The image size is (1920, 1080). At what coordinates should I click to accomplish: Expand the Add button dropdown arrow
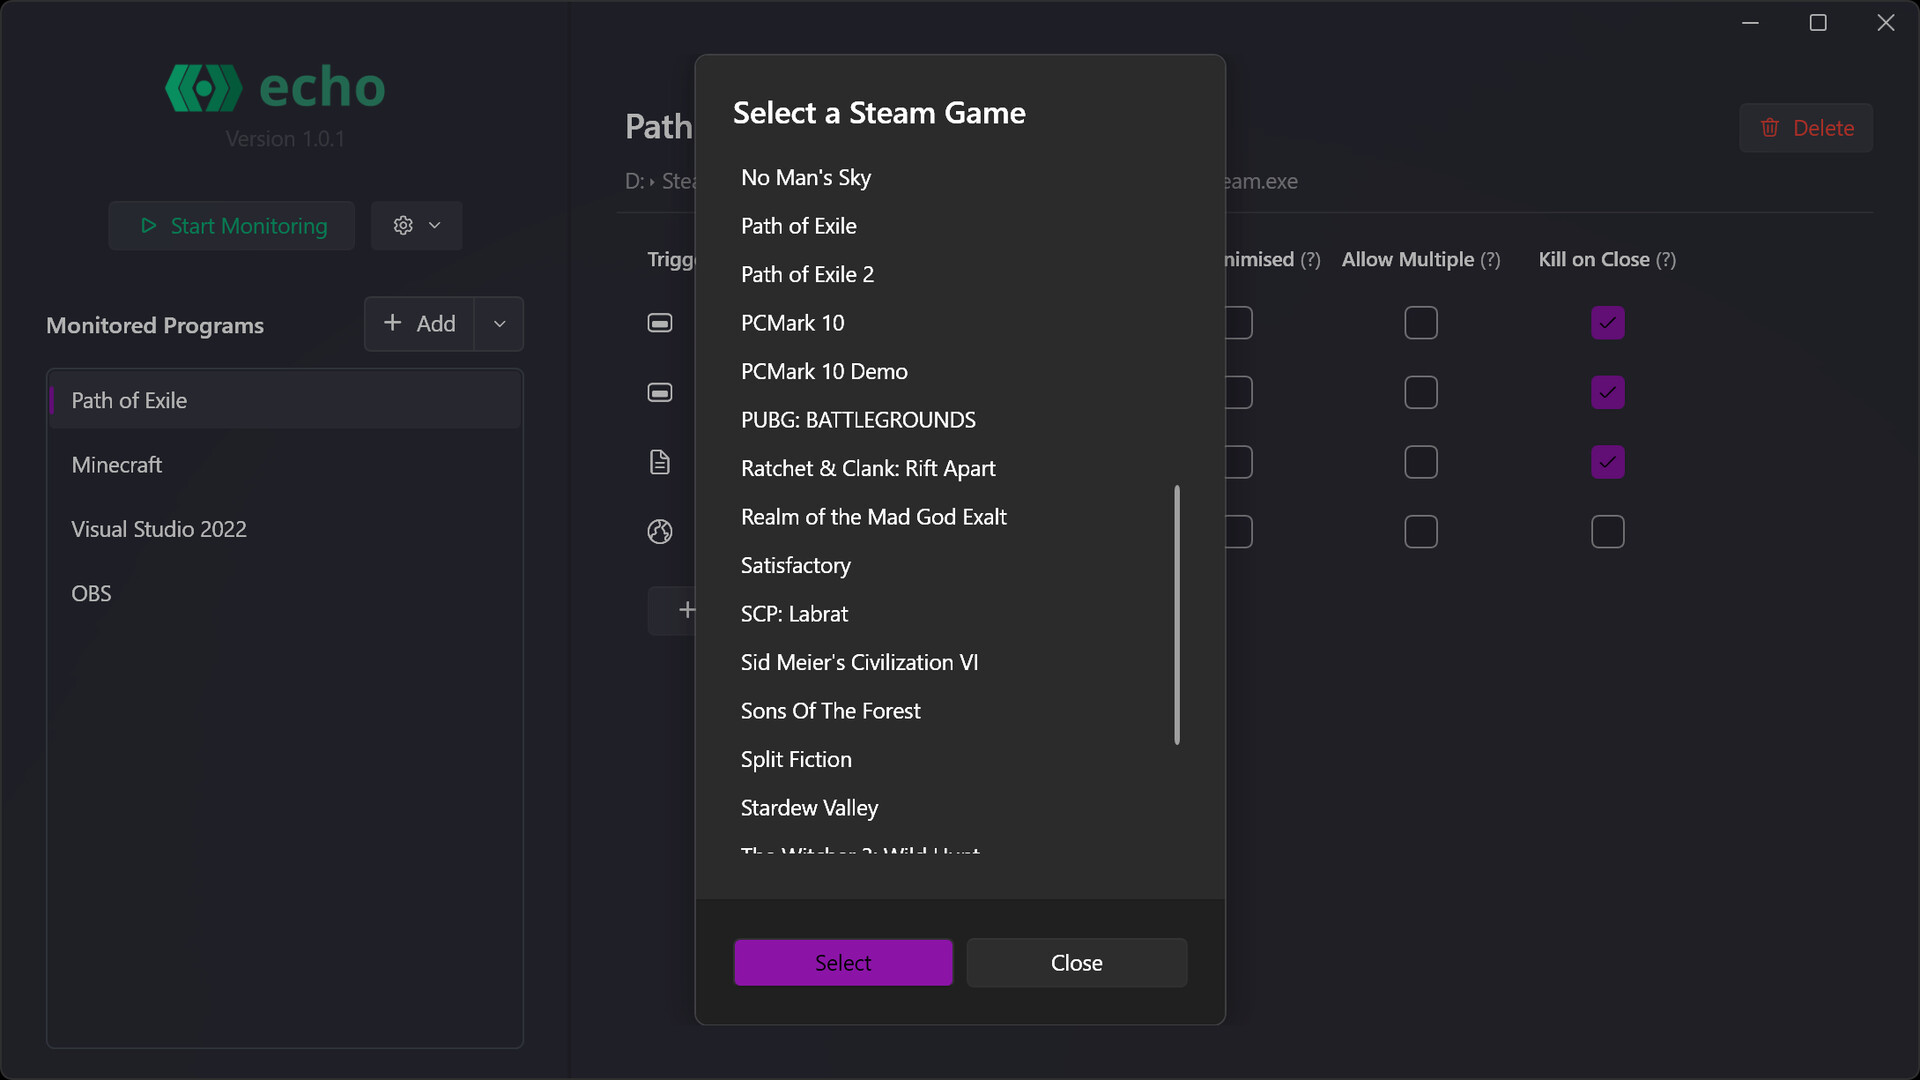(499, 324)
